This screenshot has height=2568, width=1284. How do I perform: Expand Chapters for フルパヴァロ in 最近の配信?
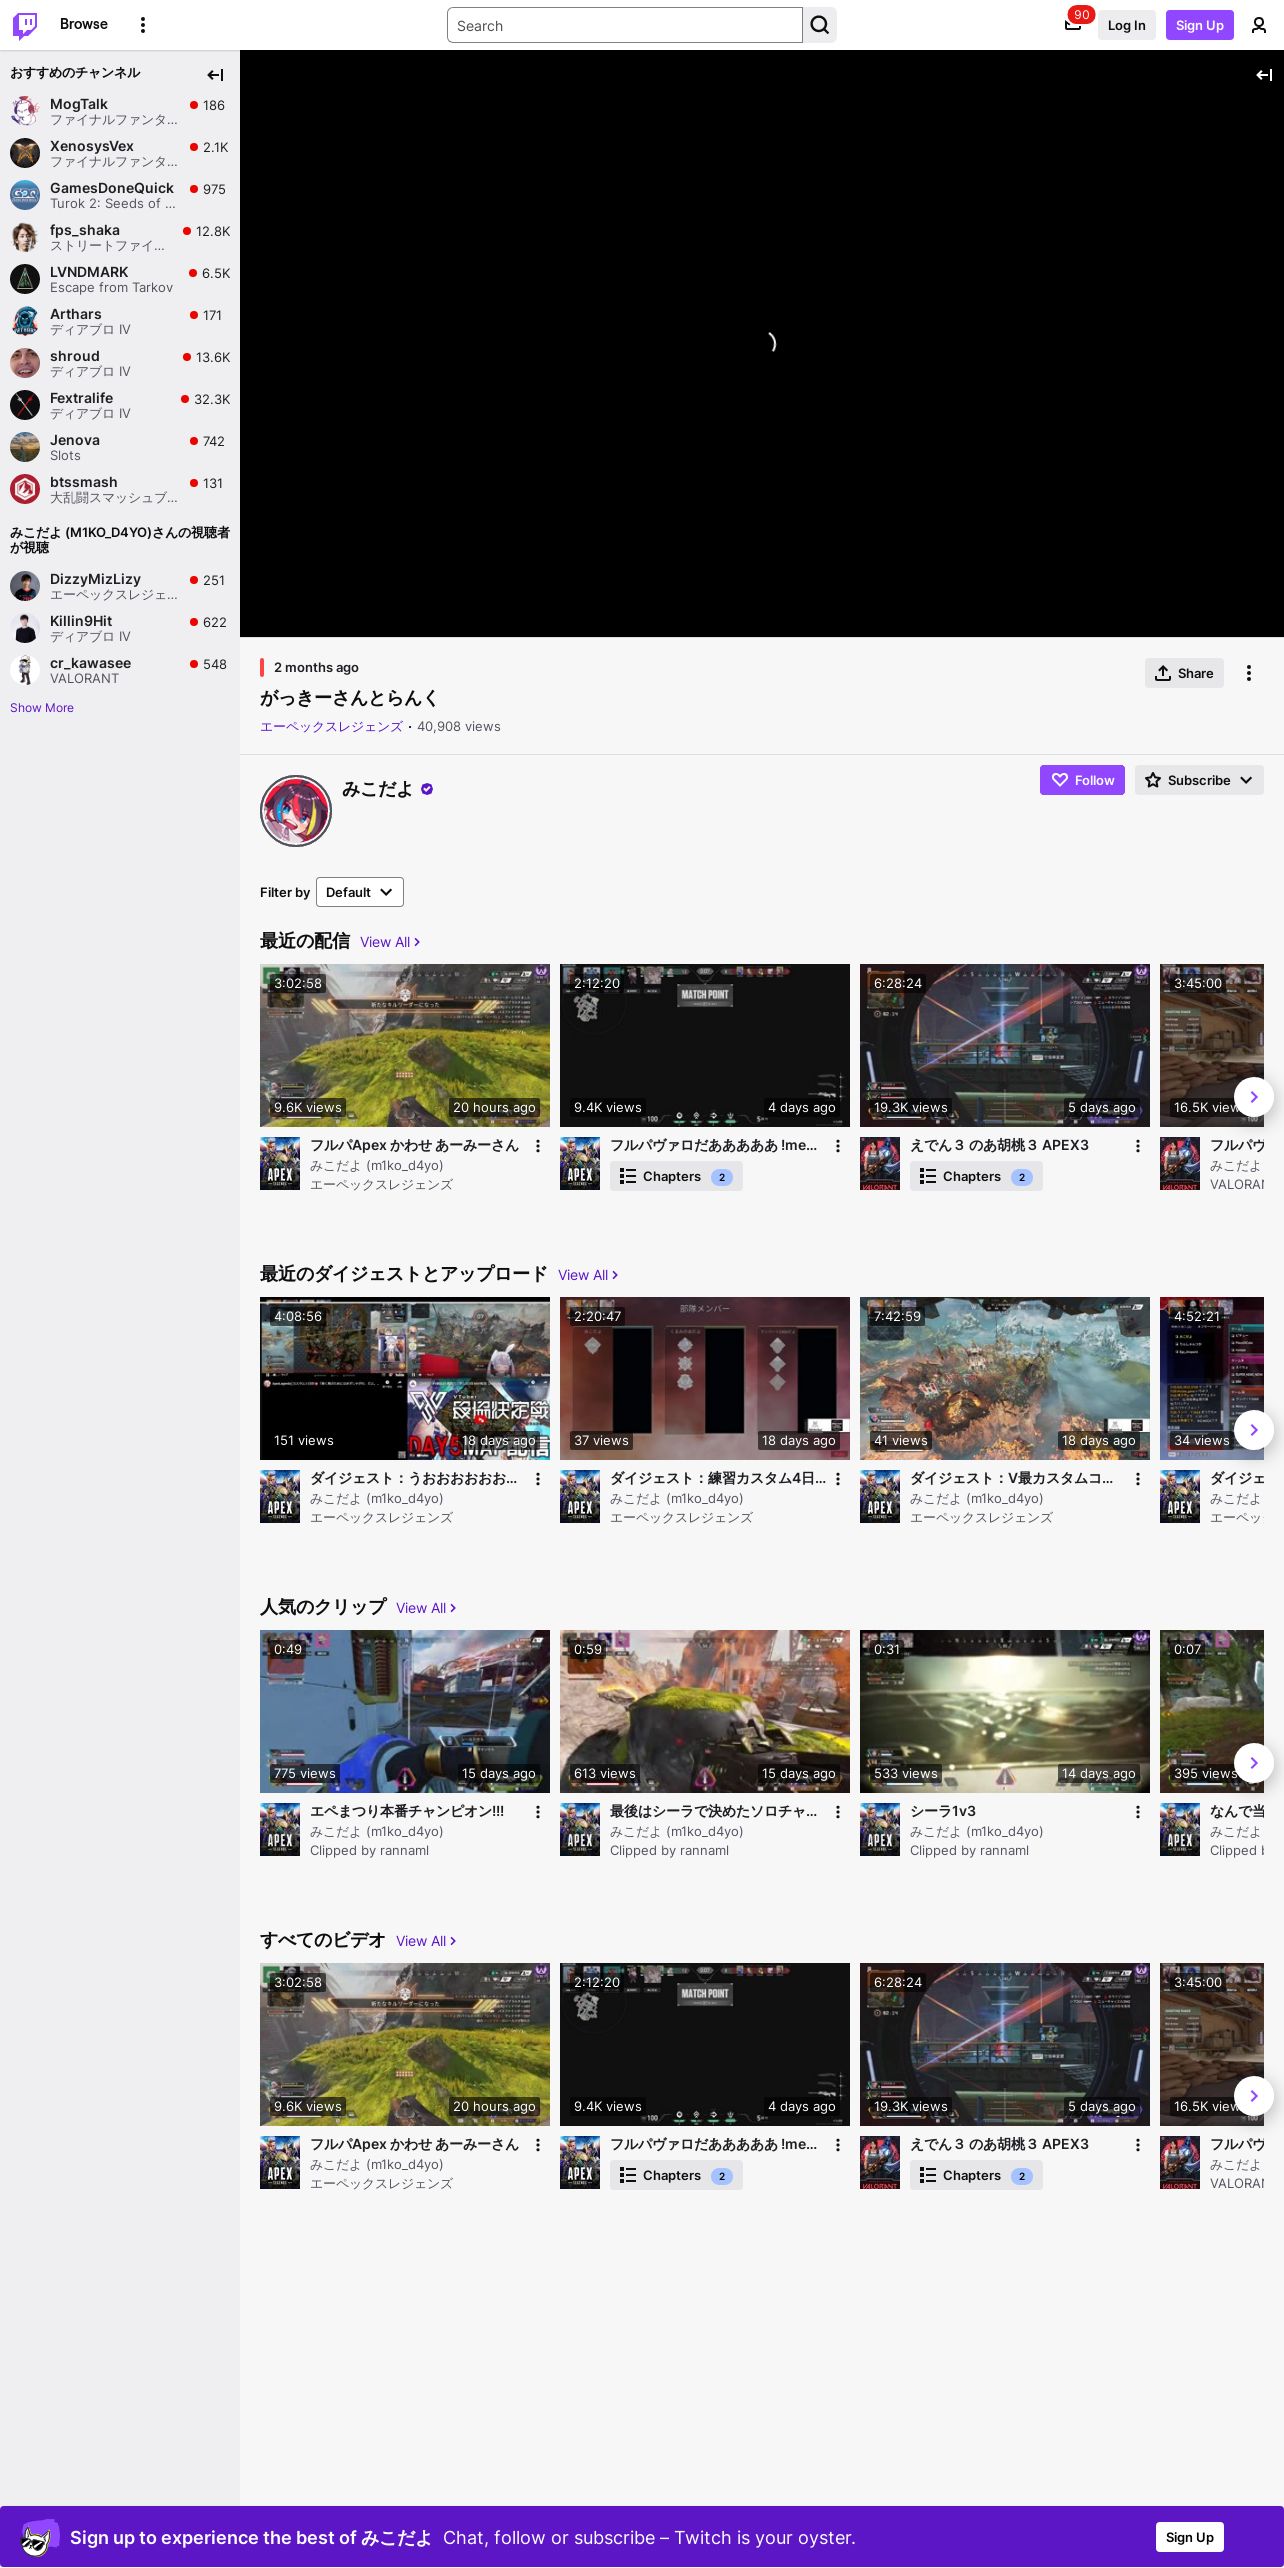point(676,1177)
